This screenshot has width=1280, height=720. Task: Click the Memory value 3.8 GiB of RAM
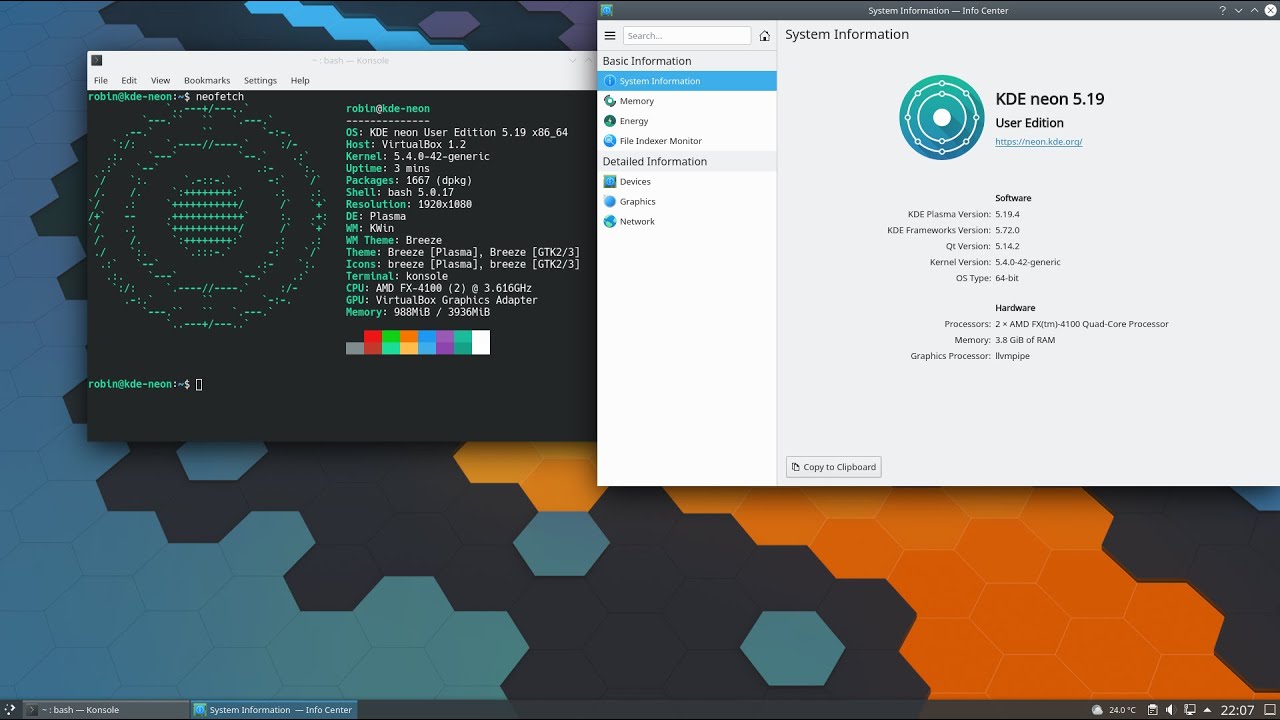[1025, 340]
